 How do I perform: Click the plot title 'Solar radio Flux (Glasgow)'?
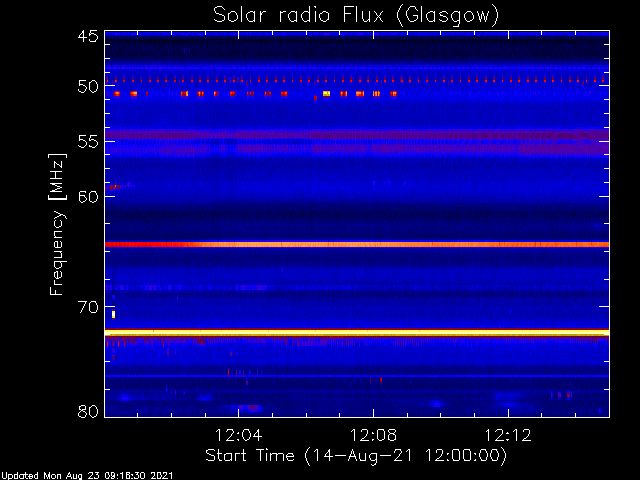(x=356, y=16)
